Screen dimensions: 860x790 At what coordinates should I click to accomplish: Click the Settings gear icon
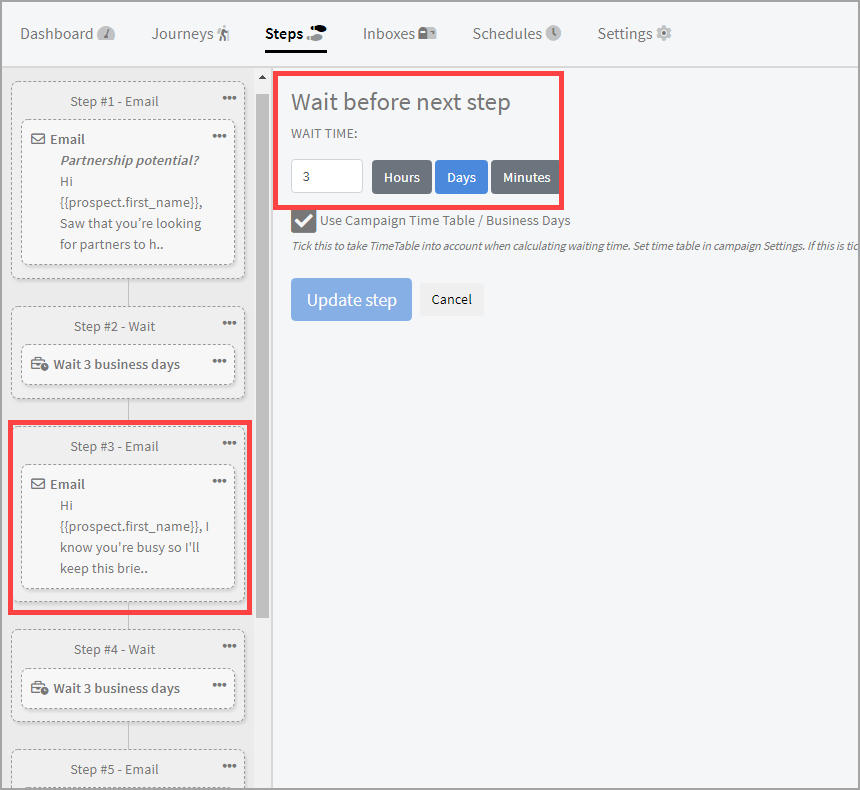pyautogui.click(x=664, y=34)
